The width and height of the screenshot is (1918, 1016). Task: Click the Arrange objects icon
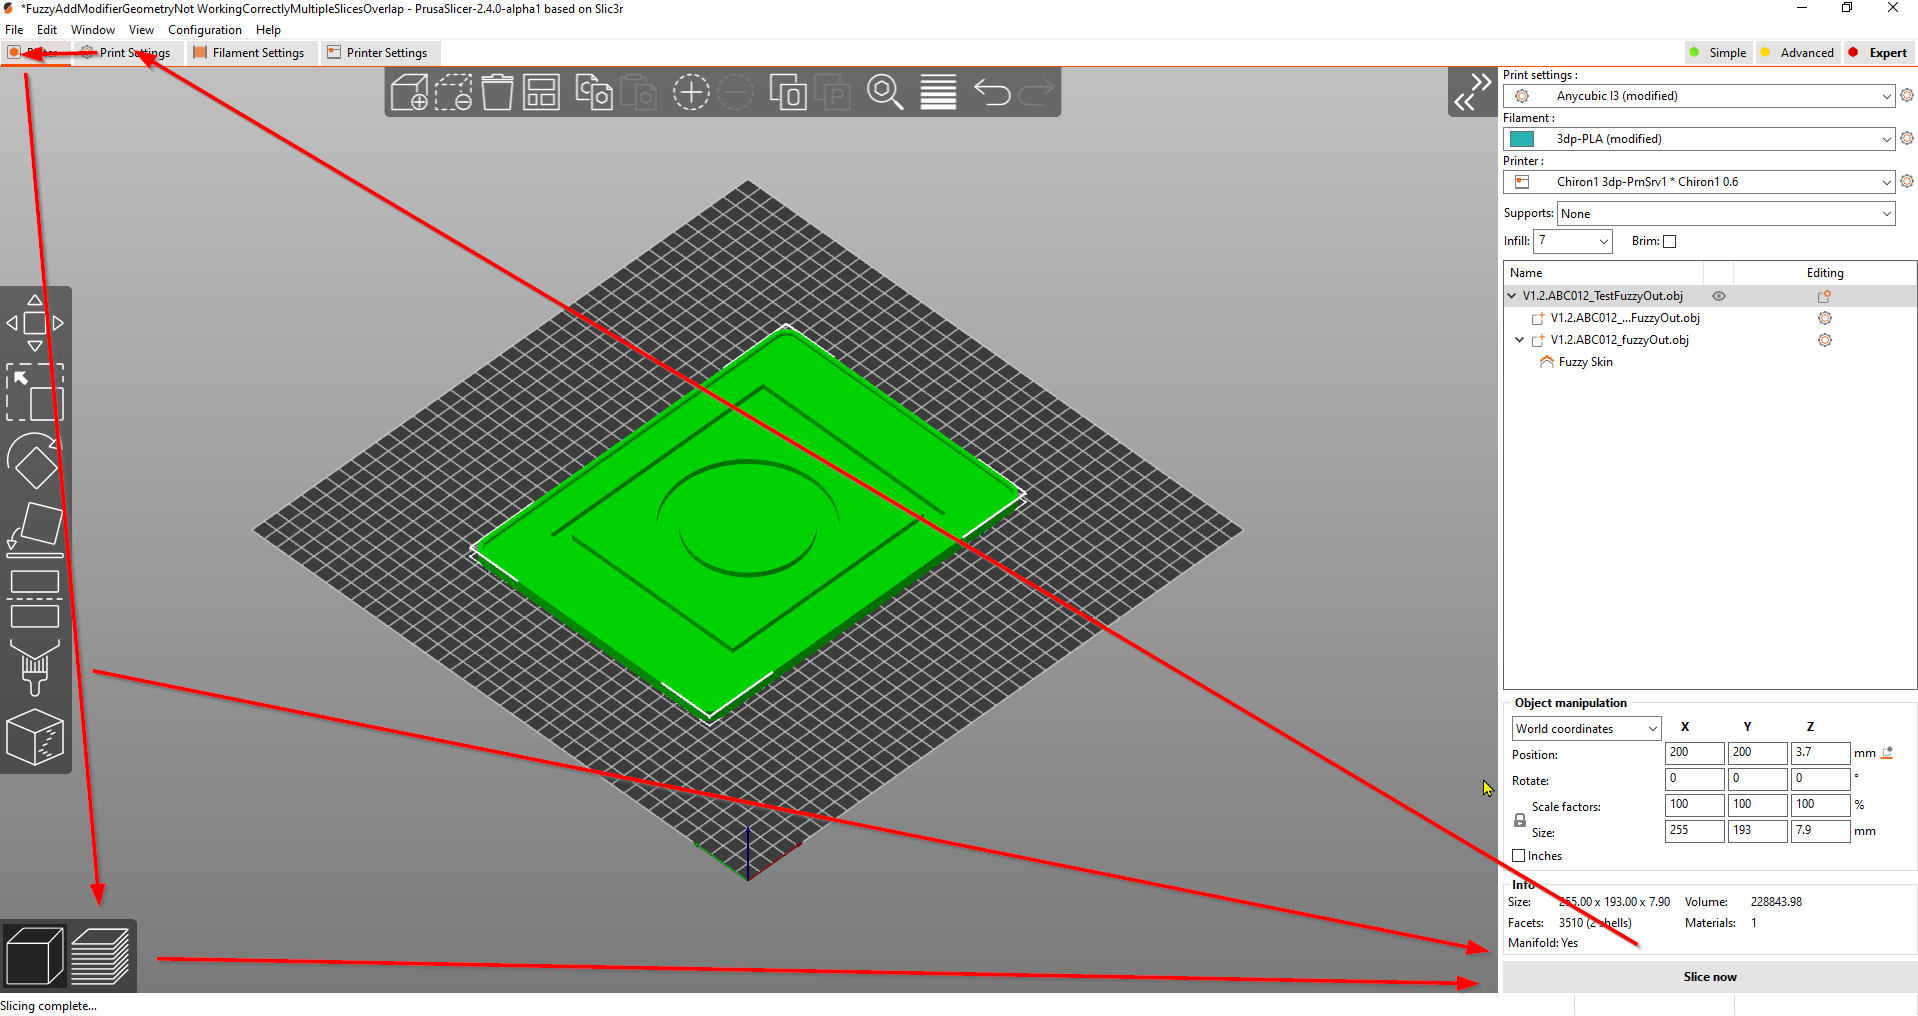pyautogui.click(x=541, y=93)
